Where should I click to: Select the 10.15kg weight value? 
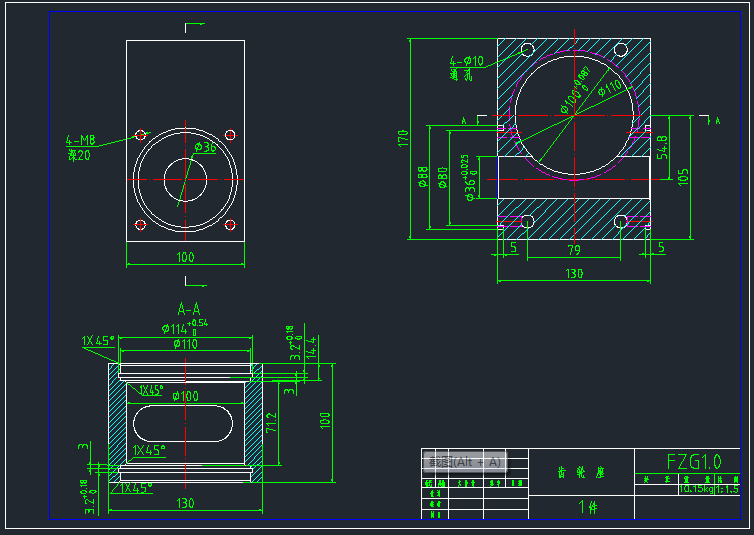click(696, 489)
